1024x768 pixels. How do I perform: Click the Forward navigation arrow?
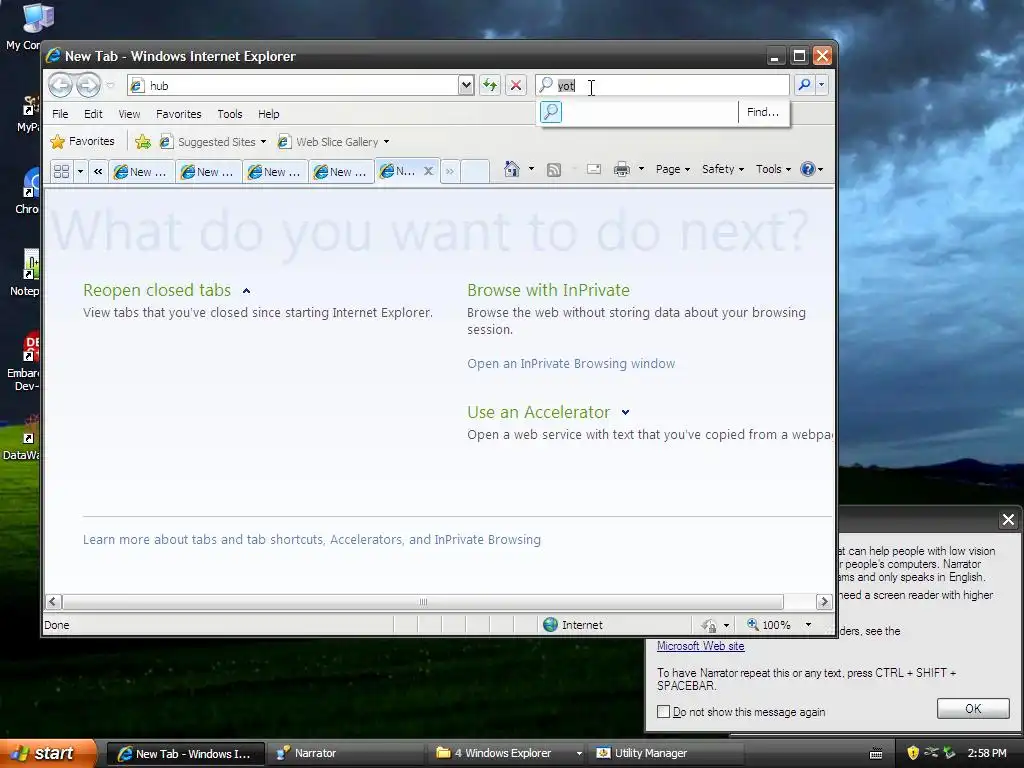[x=88, y=85]
